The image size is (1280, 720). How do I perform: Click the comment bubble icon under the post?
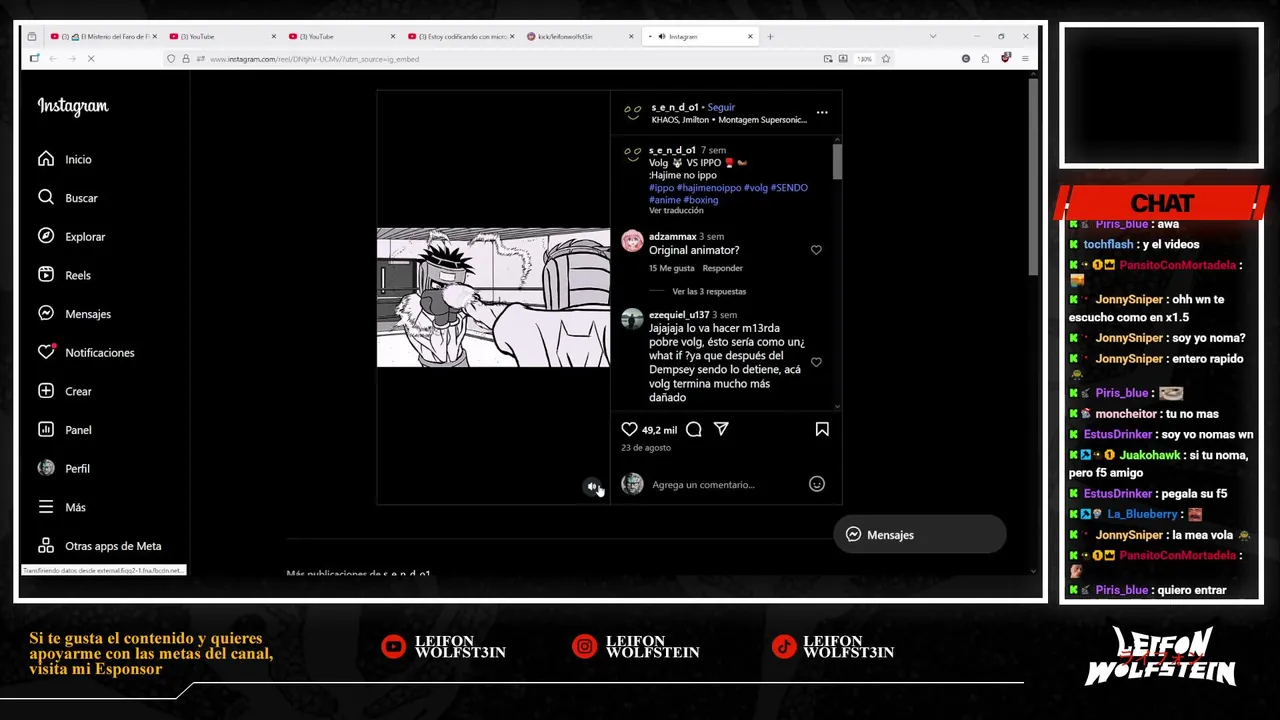coord(693,429)
